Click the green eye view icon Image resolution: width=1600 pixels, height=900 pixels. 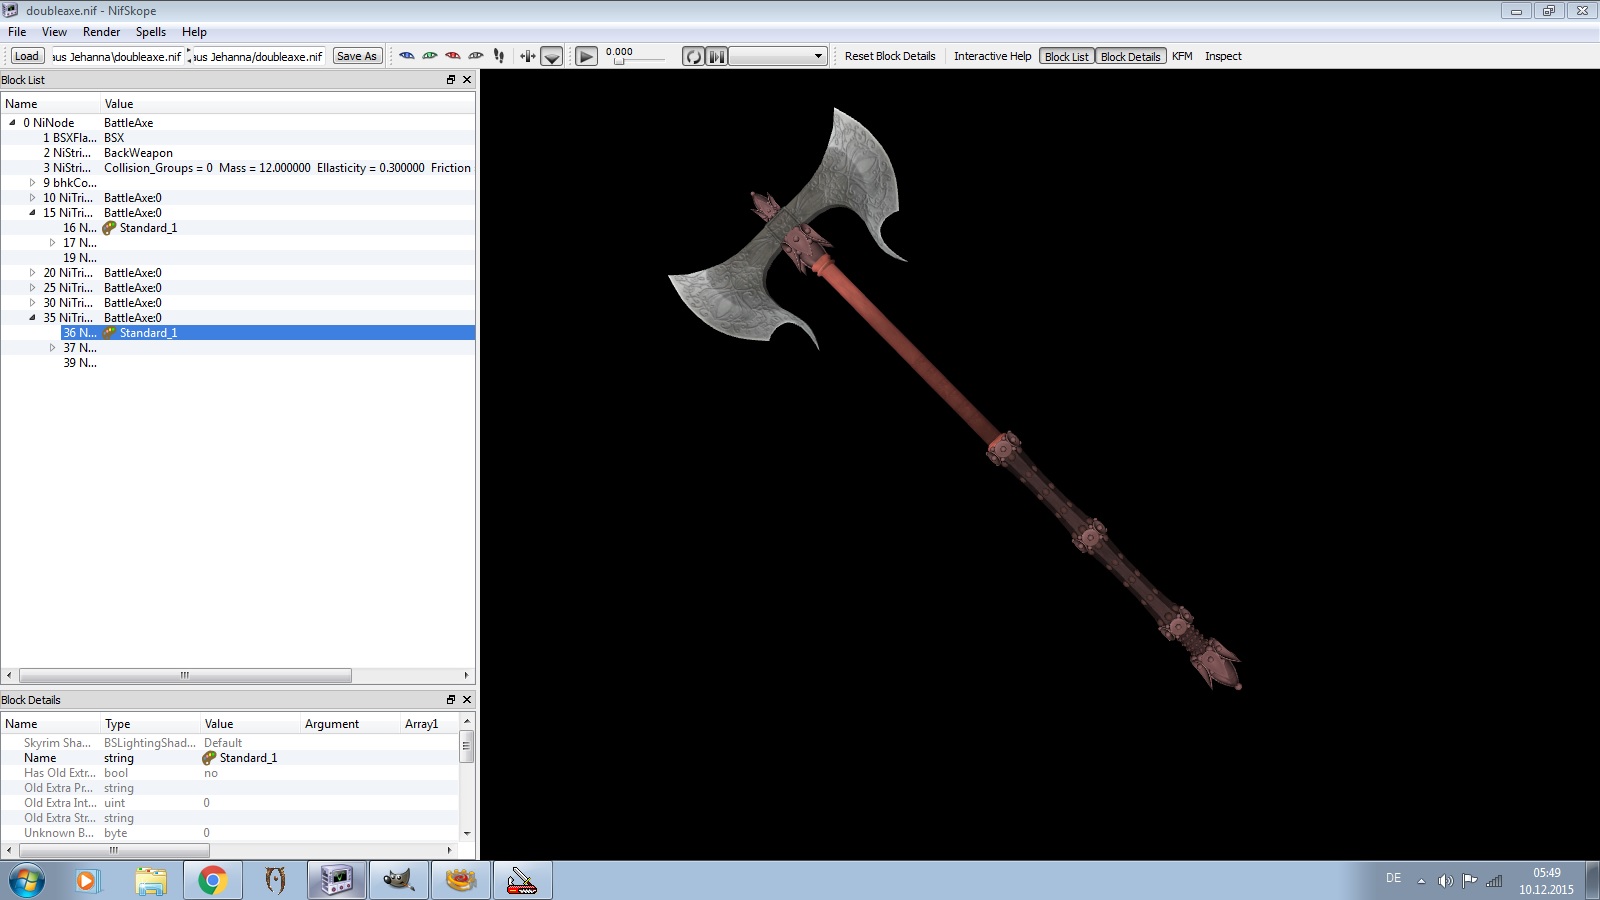[x=430, y=56]
